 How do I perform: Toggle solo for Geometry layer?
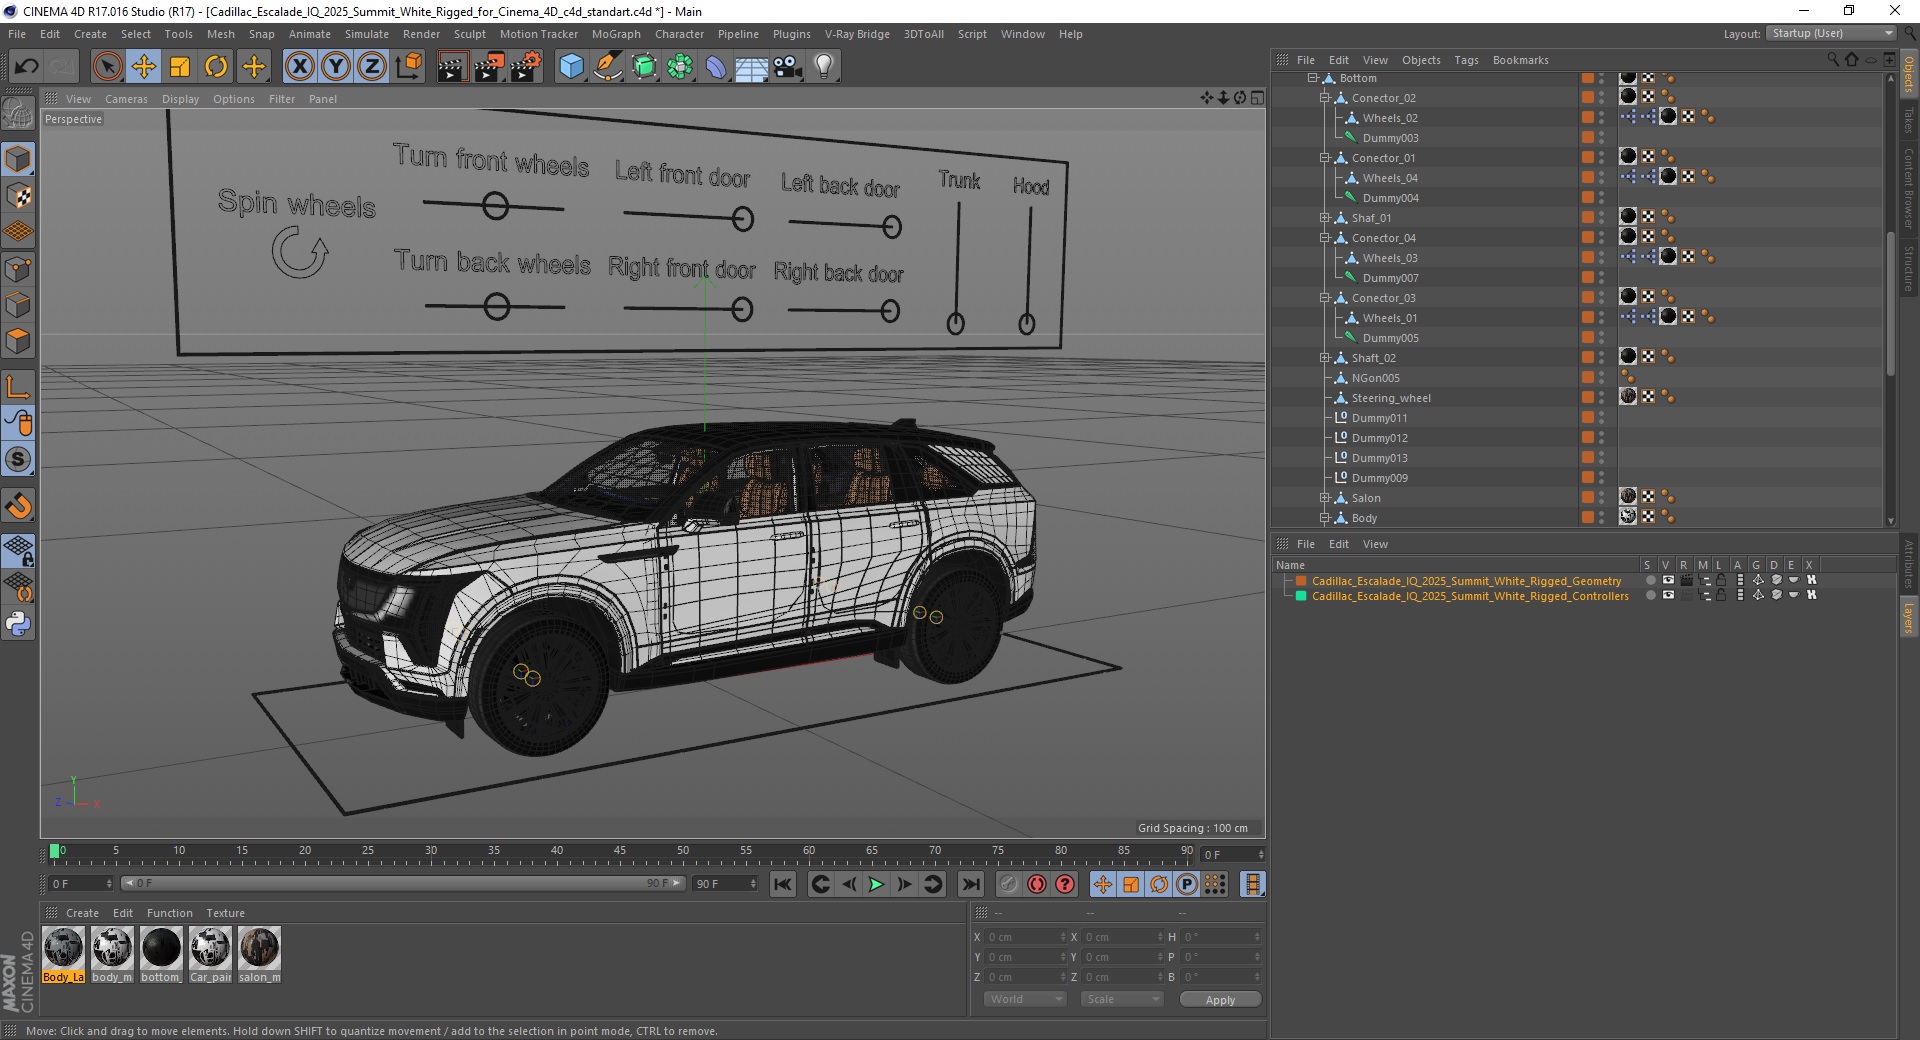[x=1650, y=581]
